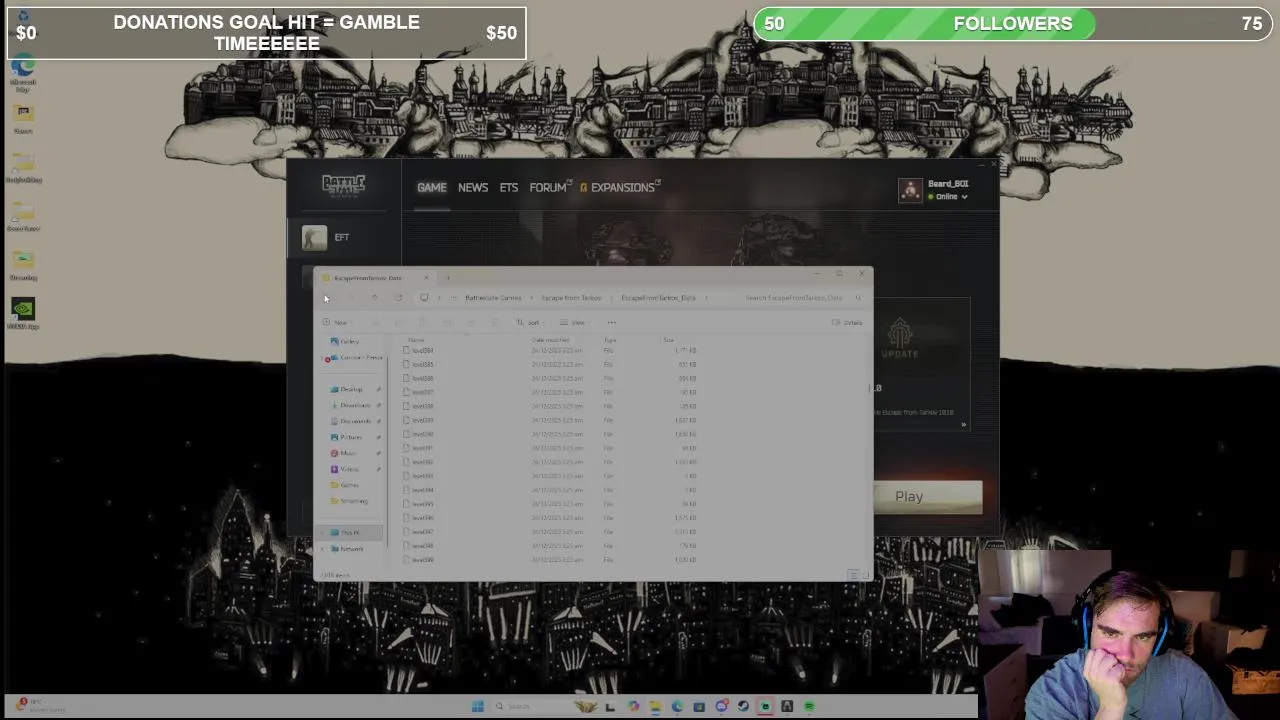Screen dimensions: 1280x720
Task: Open the Sort dropdown in File Explorer
Action: coord(531,322)
